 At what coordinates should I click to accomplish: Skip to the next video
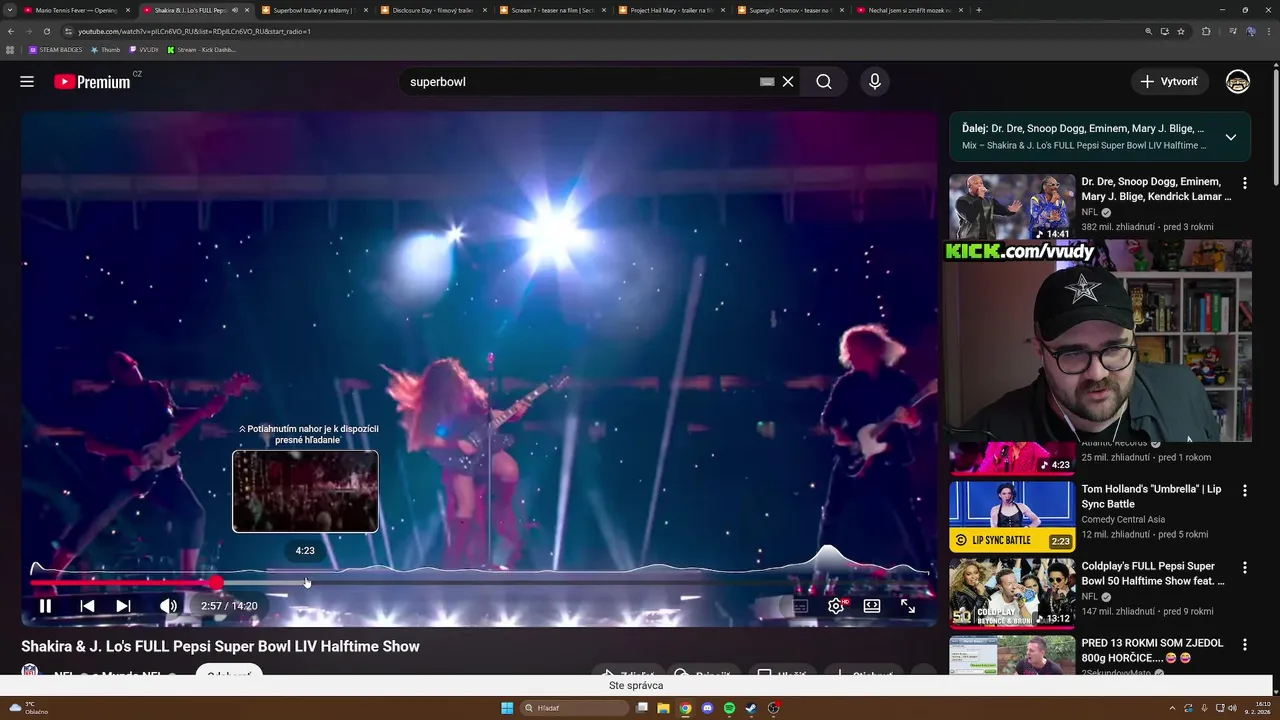tap(123, 606)
